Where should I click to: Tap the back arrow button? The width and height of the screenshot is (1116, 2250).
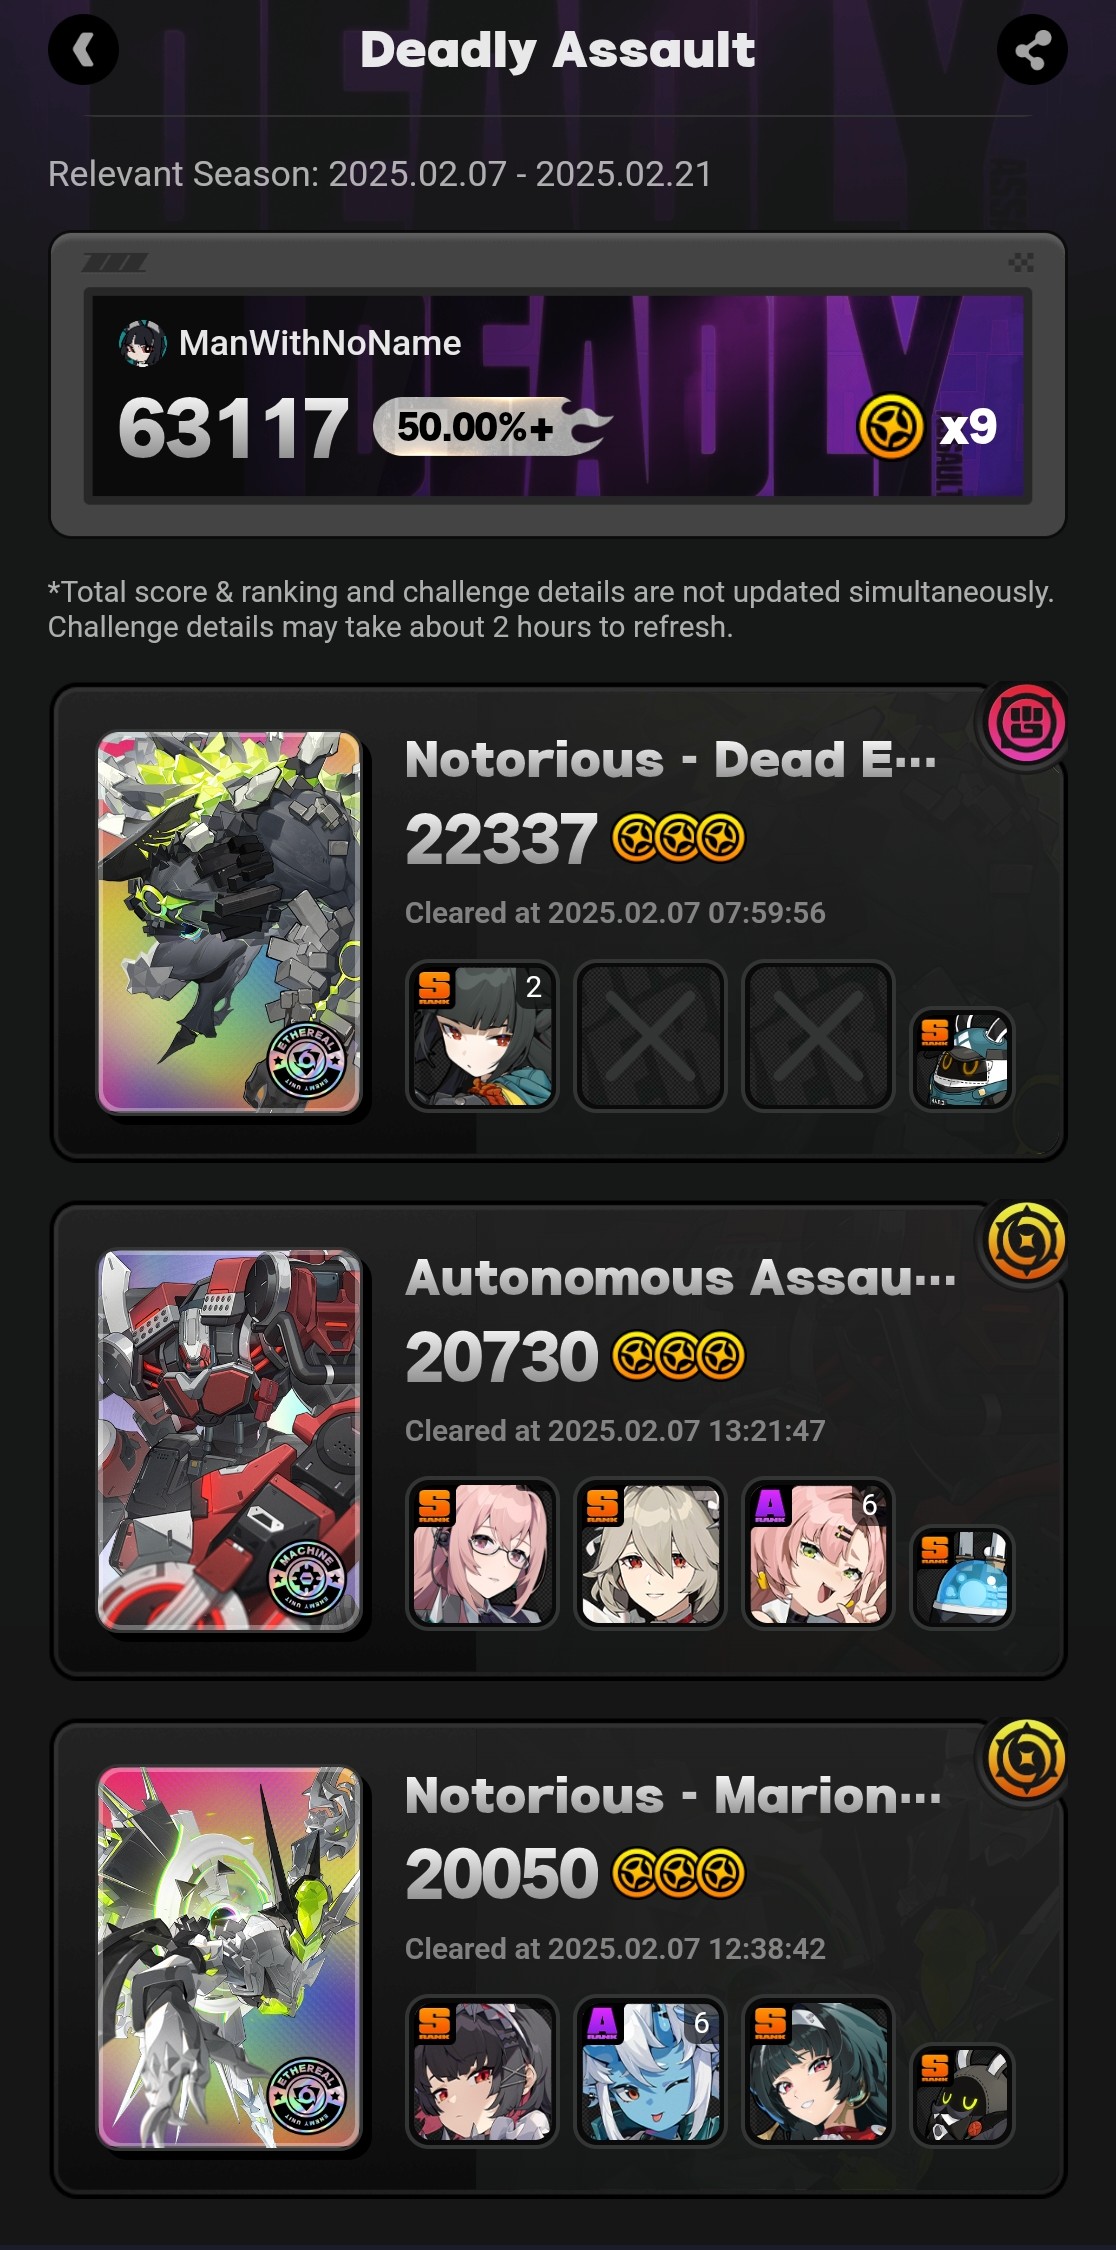coord(83,50)
